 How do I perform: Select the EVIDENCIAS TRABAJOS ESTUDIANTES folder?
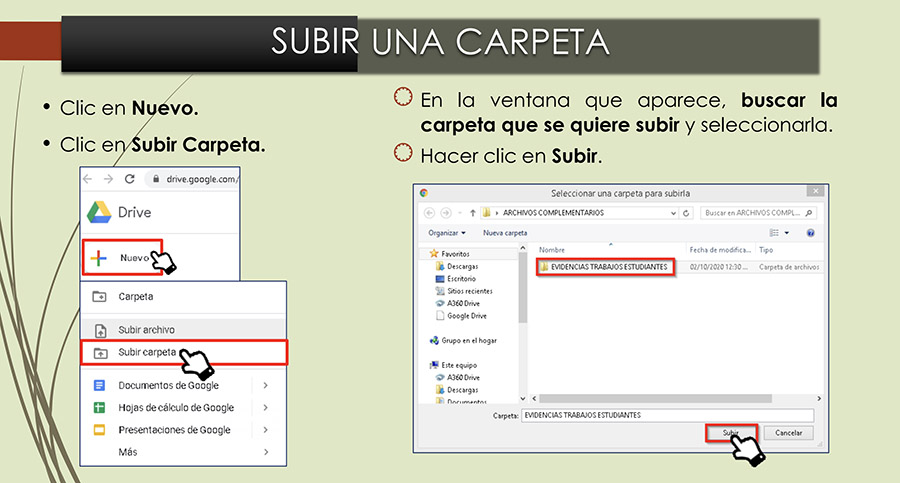pos(605,267)
